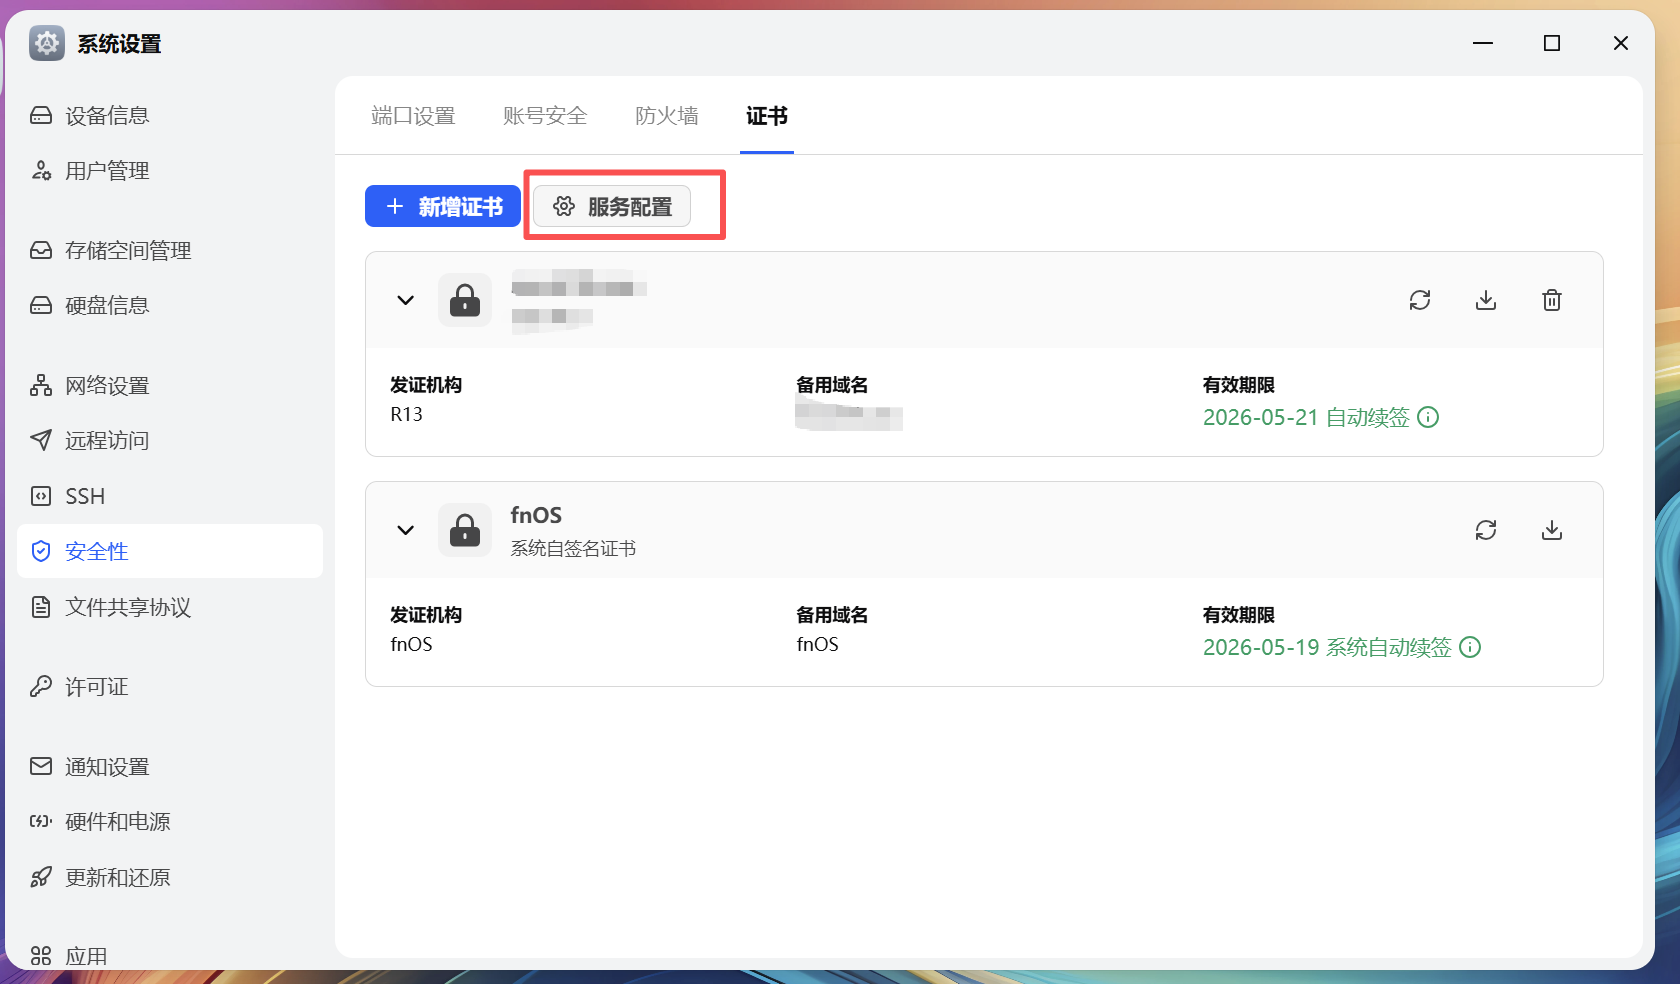Select 存储空间管理 from sidebar

coord(128,251)
